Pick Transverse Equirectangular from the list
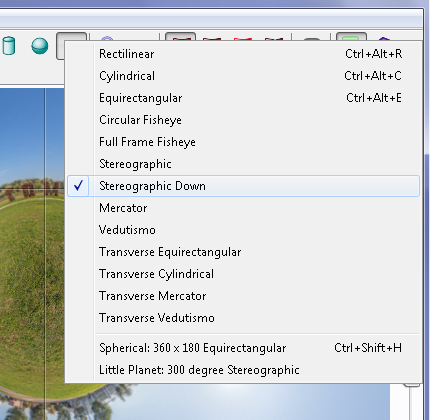 click(x=243, y=252)
